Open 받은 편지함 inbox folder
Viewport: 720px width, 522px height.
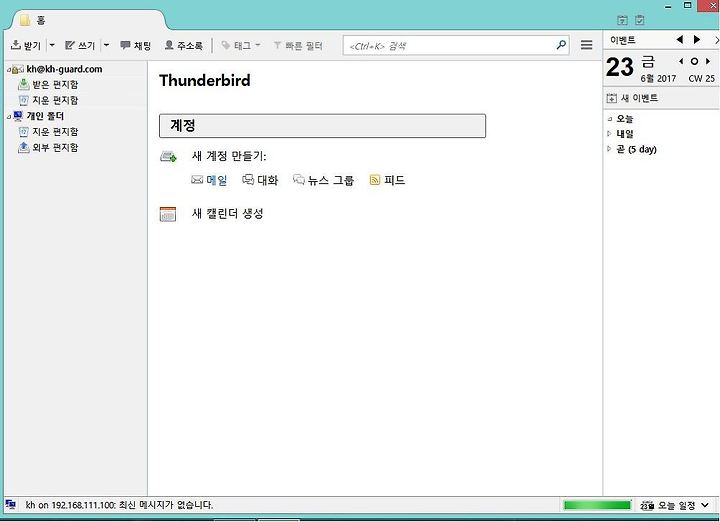(55, 85)
